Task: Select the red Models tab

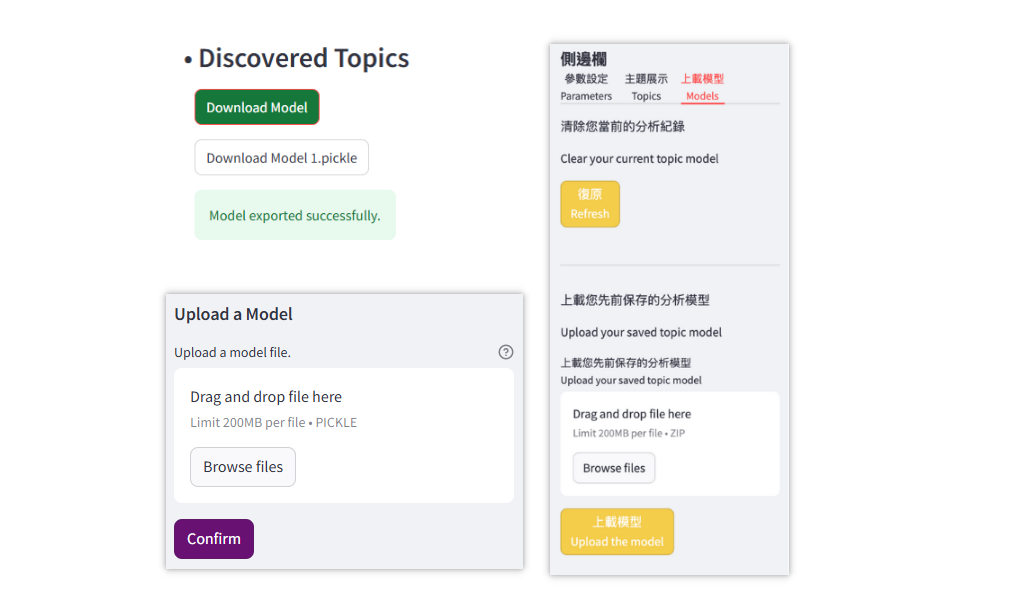Action: 702,88
